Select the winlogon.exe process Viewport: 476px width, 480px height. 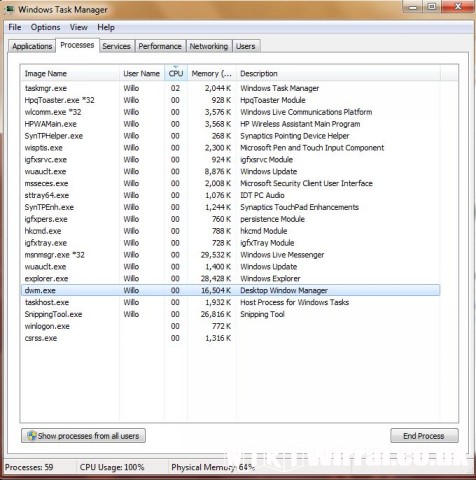230,326
